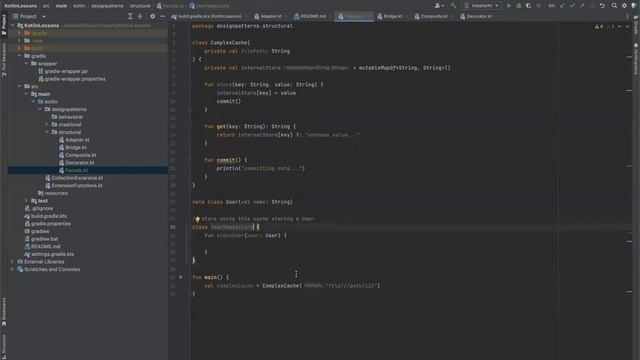Screen dimensions: 640x360
Task: Collapse the gradle folder node
Action: pyautogui.click(x=19, y=56)
